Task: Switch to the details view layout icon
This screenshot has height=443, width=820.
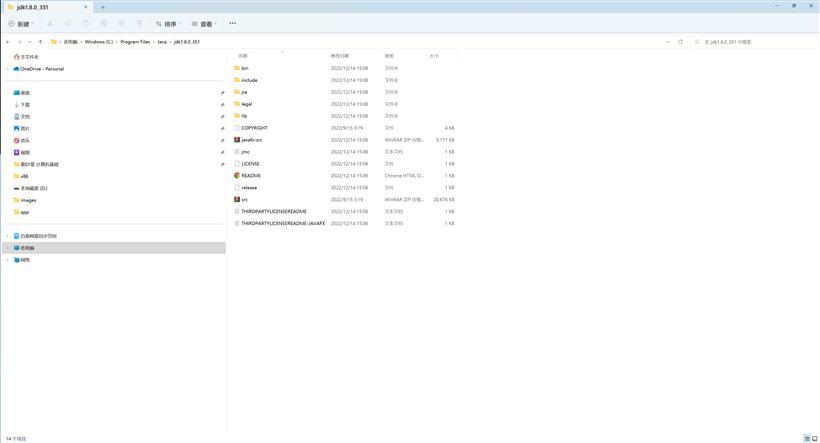Action: click(x=807, y=439)
